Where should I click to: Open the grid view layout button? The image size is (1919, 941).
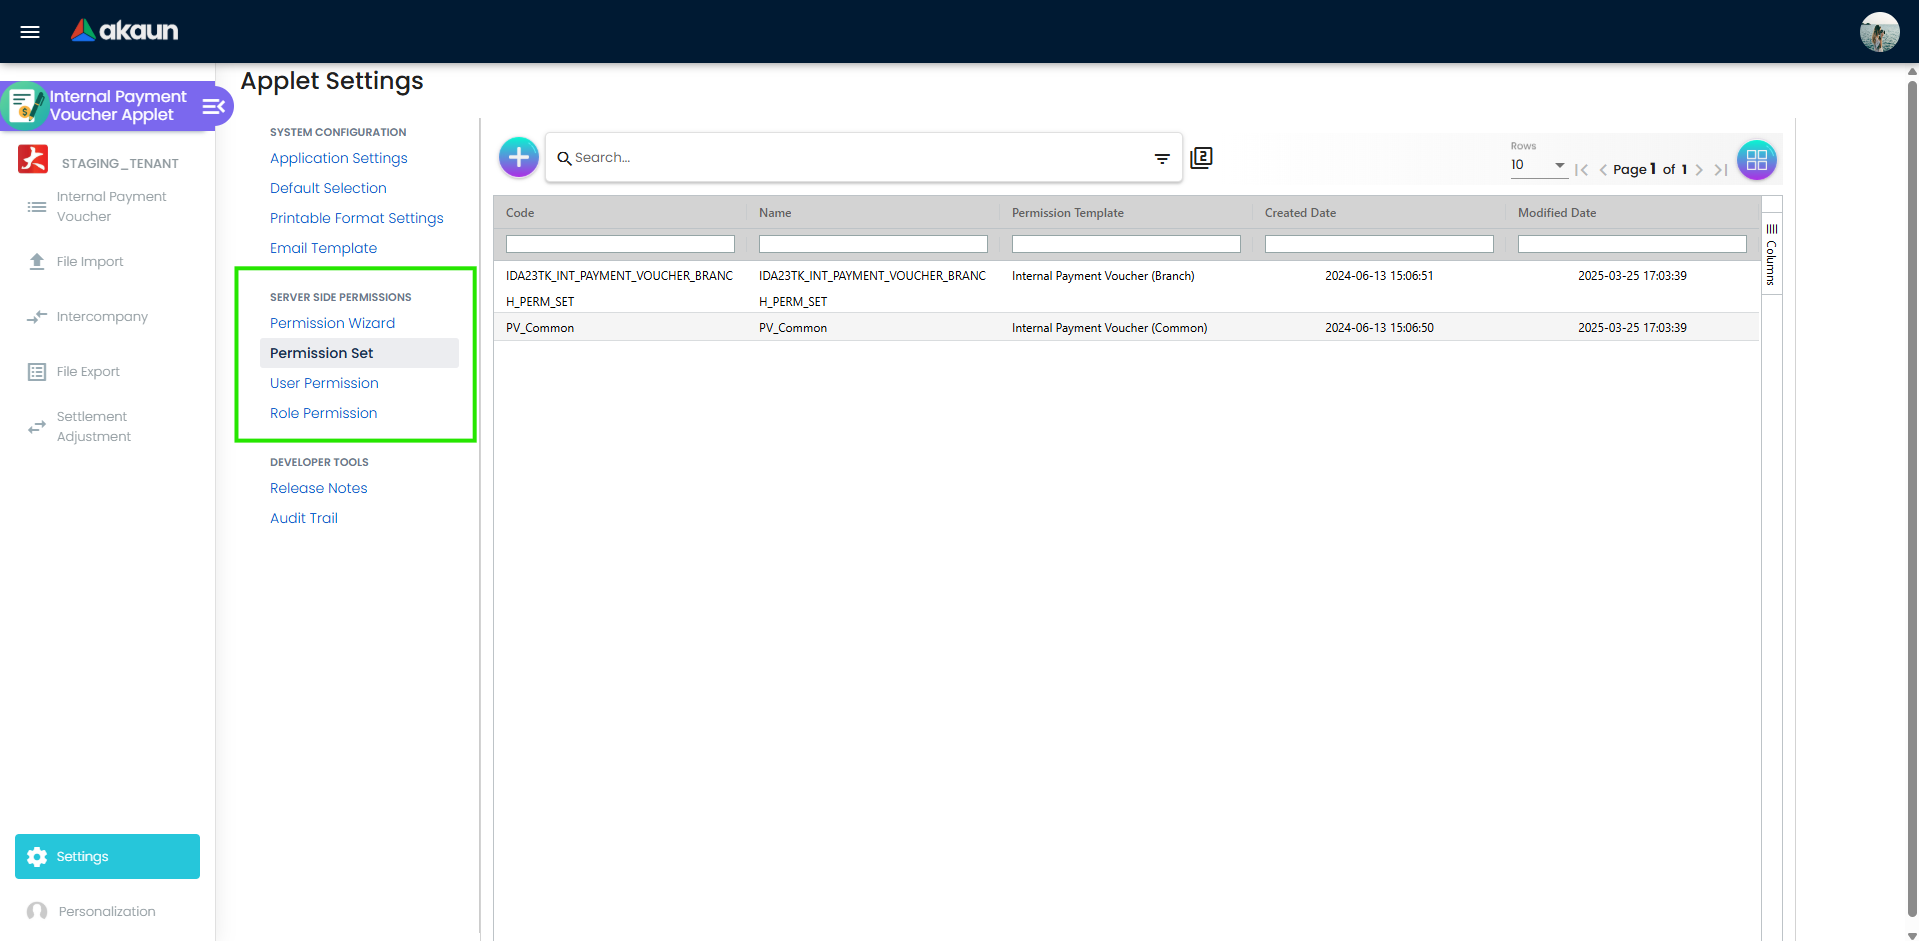point(1756,159)
